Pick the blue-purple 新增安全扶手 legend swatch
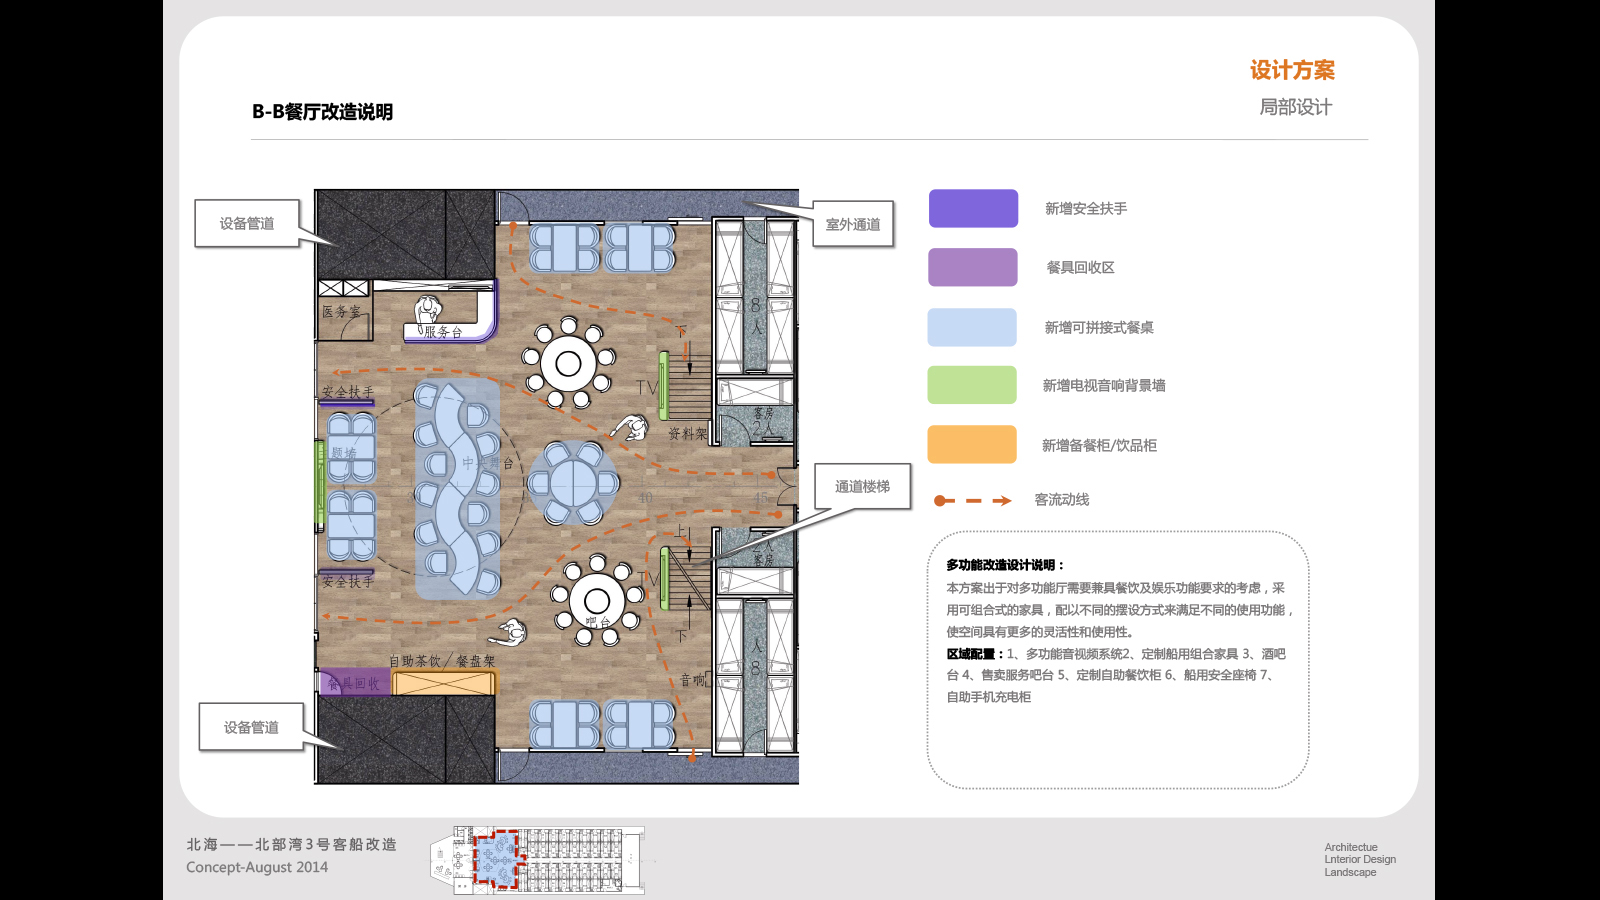 [x=973, y=209]
